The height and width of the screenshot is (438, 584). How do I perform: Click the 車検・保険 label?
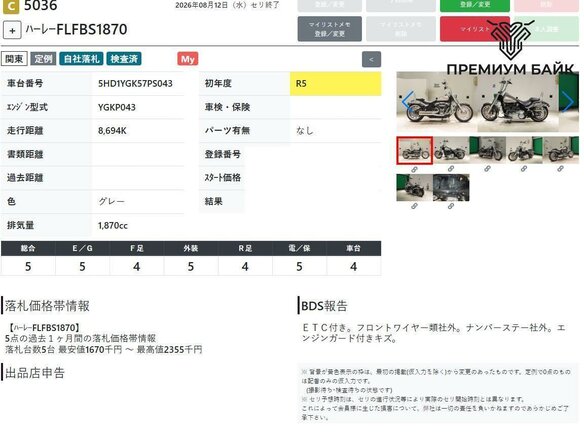click(x=227, y=107)
